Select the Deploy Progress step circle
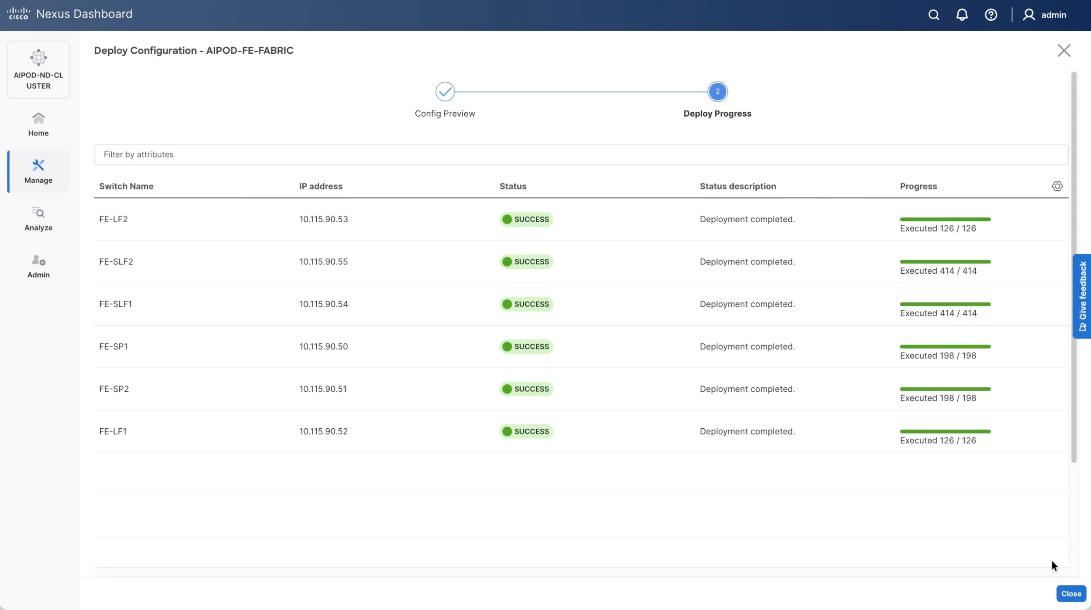 point(717,92)
